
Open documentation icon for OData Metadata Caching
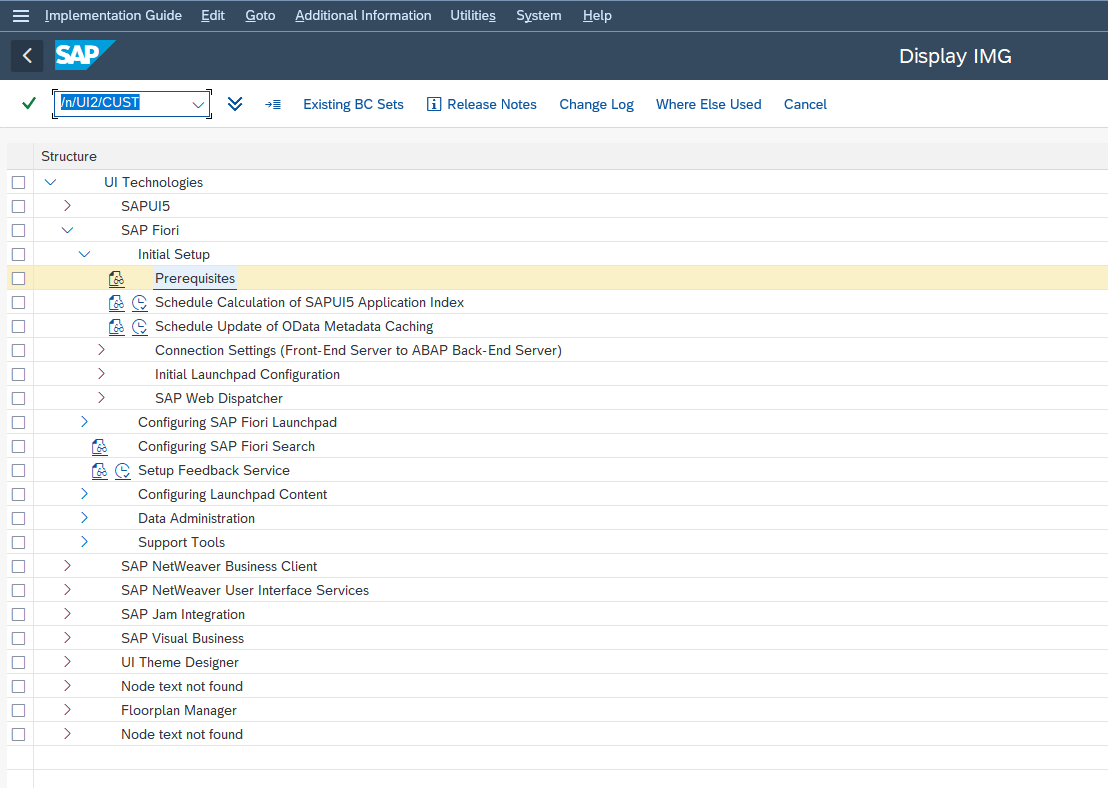pos(117,327)
